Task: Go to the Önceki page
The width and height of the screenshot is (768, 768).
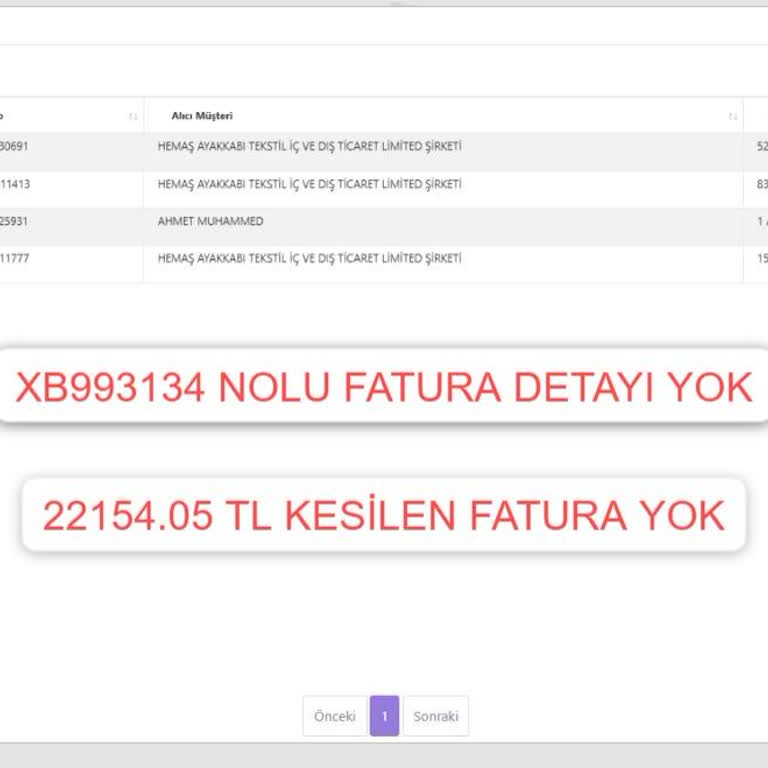Action: click(335, 716)
